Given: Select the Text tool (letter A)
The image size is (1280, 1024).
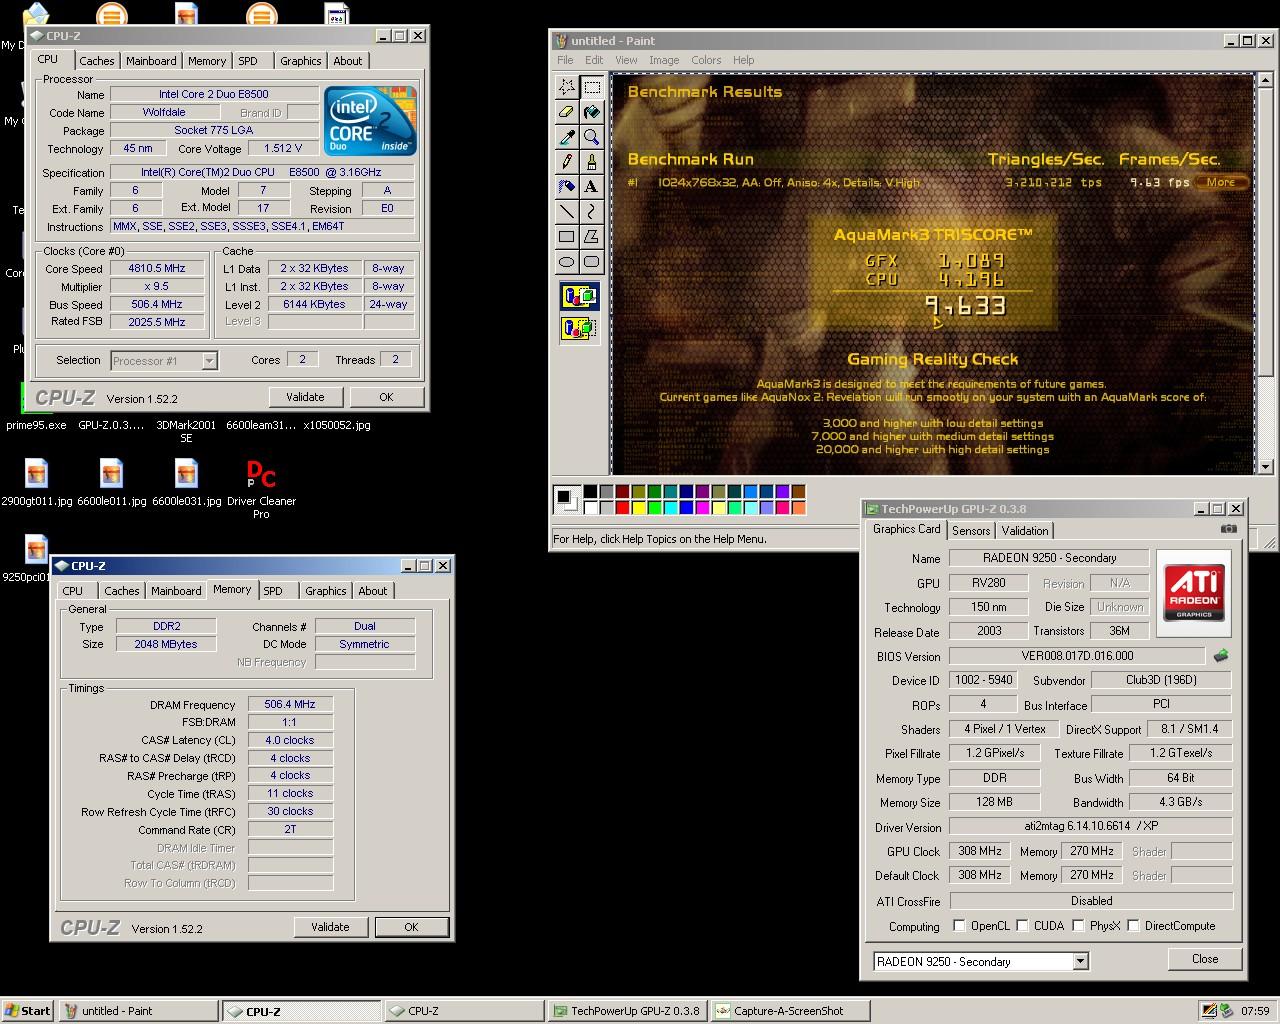Looking at the screenshot, I should pos(592,187).
